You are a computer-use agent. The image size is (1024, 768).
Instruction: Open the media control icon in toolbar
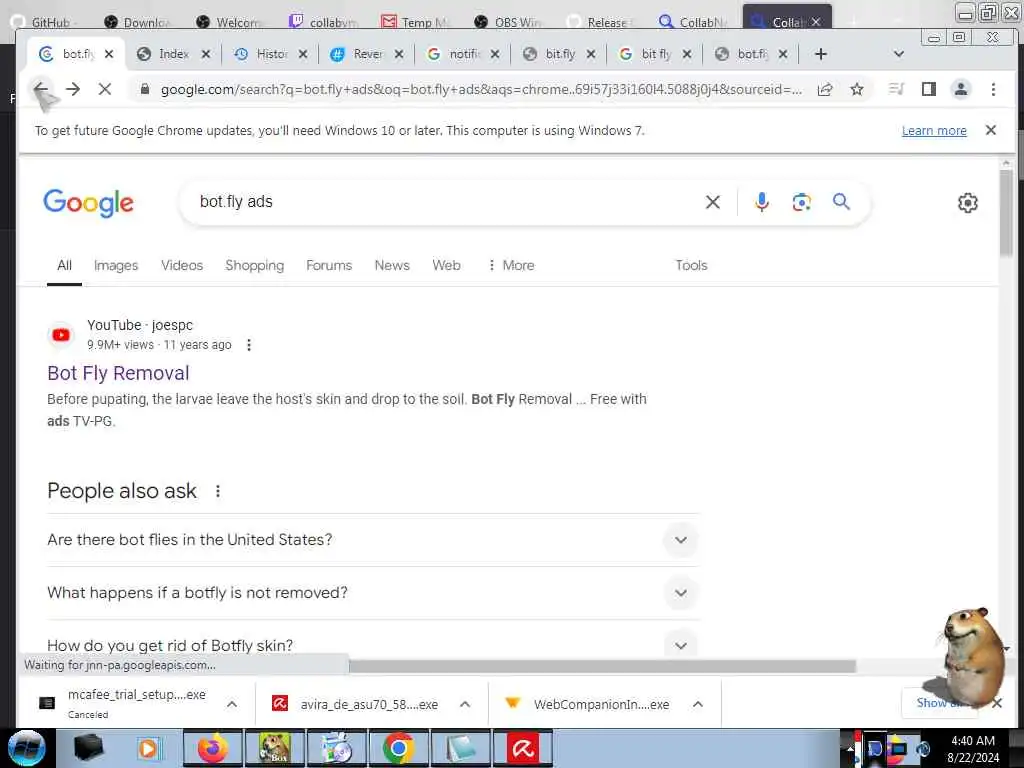pos(897,89)
